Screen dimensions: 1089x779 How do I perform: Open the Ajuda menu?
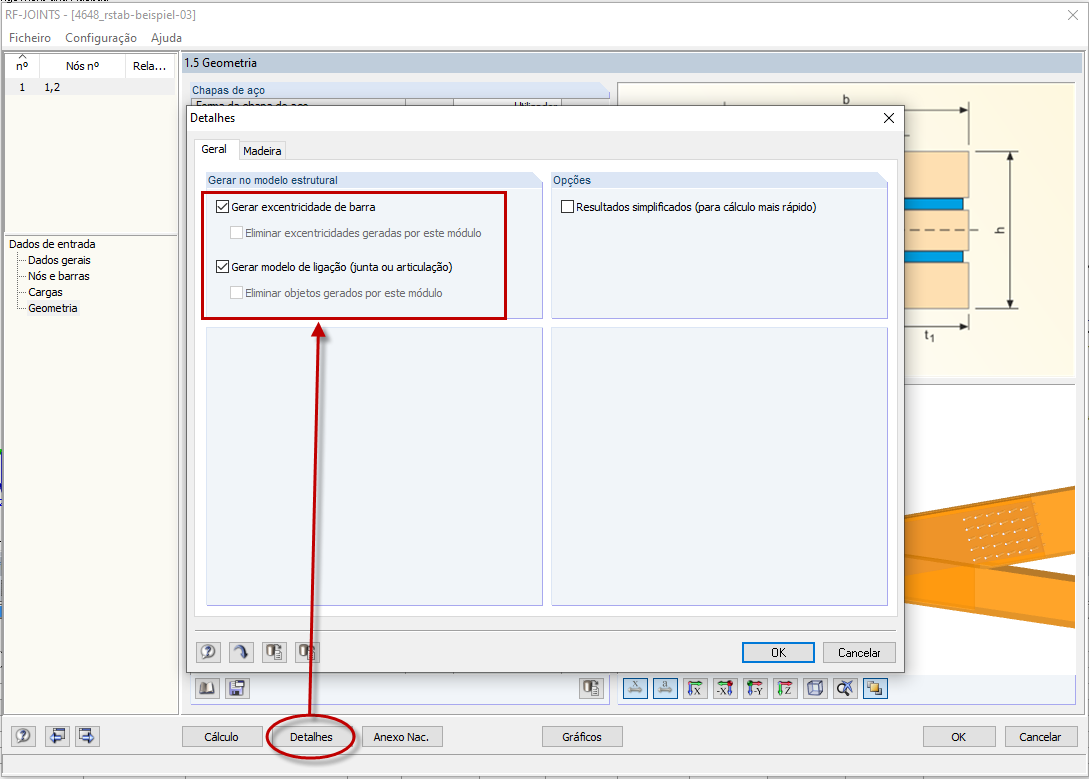(x=166, y=38)
